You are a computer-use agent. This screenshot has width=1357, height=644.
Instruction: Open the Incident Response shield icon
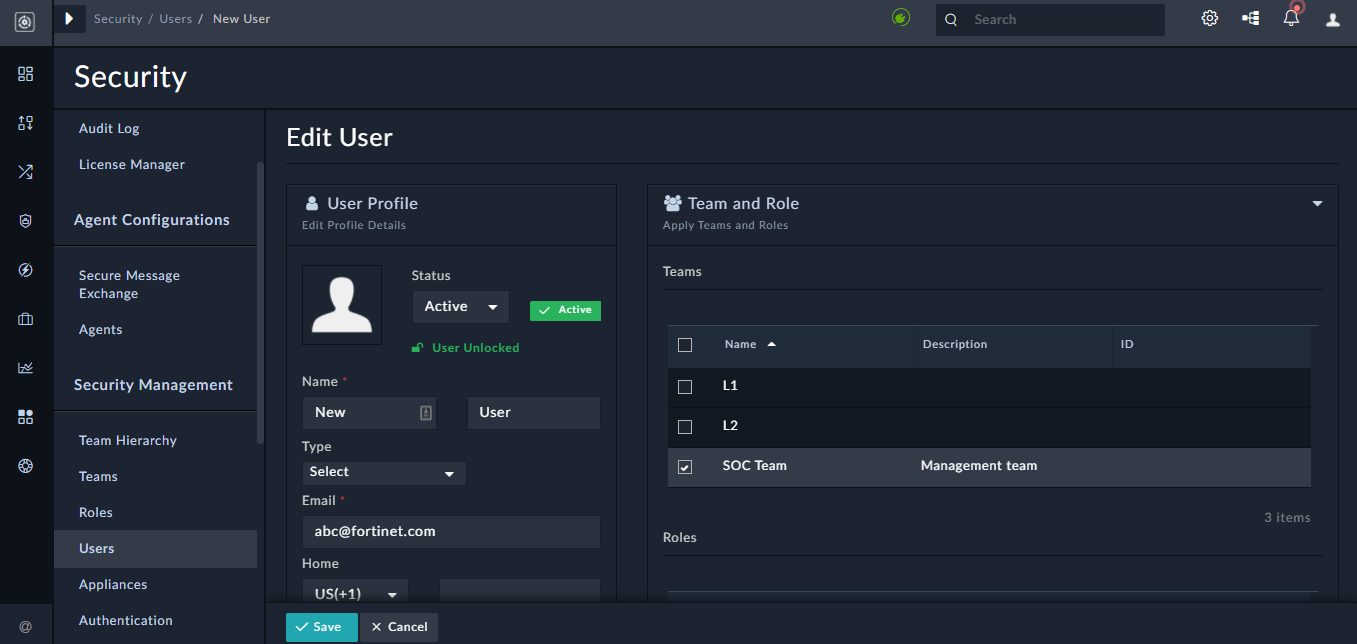[25, 220]
